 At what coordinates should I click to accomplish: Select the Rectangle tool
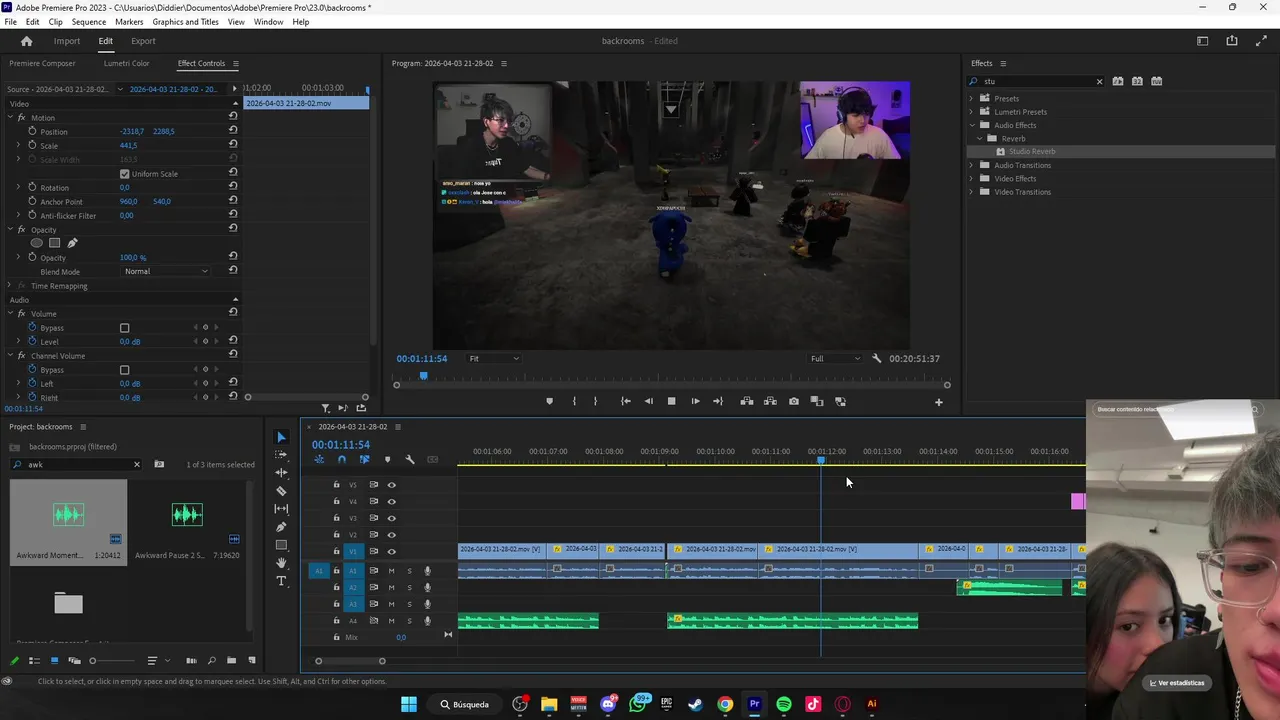pos(281,545)
